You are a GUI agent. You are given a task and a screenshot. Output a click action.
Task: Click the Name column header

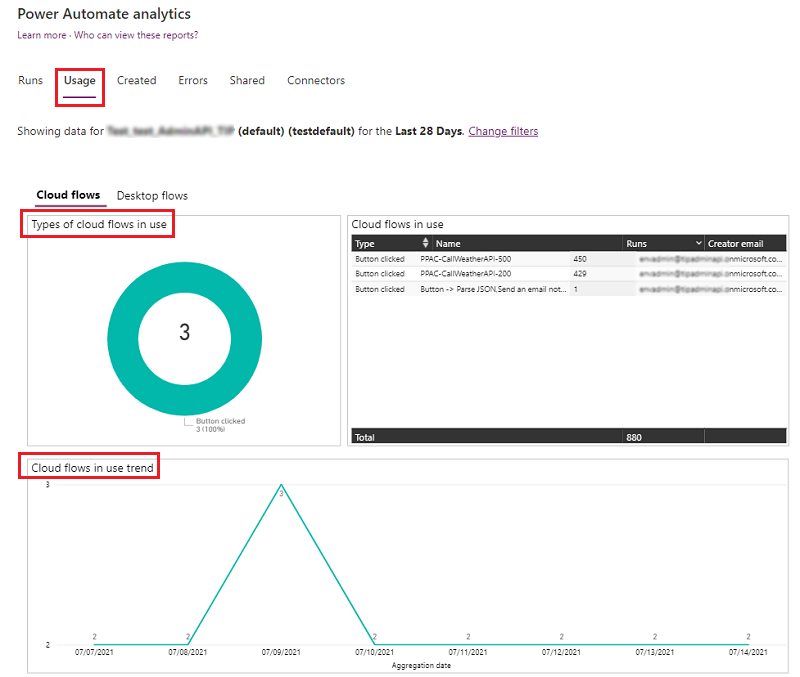tap(448, 243)
